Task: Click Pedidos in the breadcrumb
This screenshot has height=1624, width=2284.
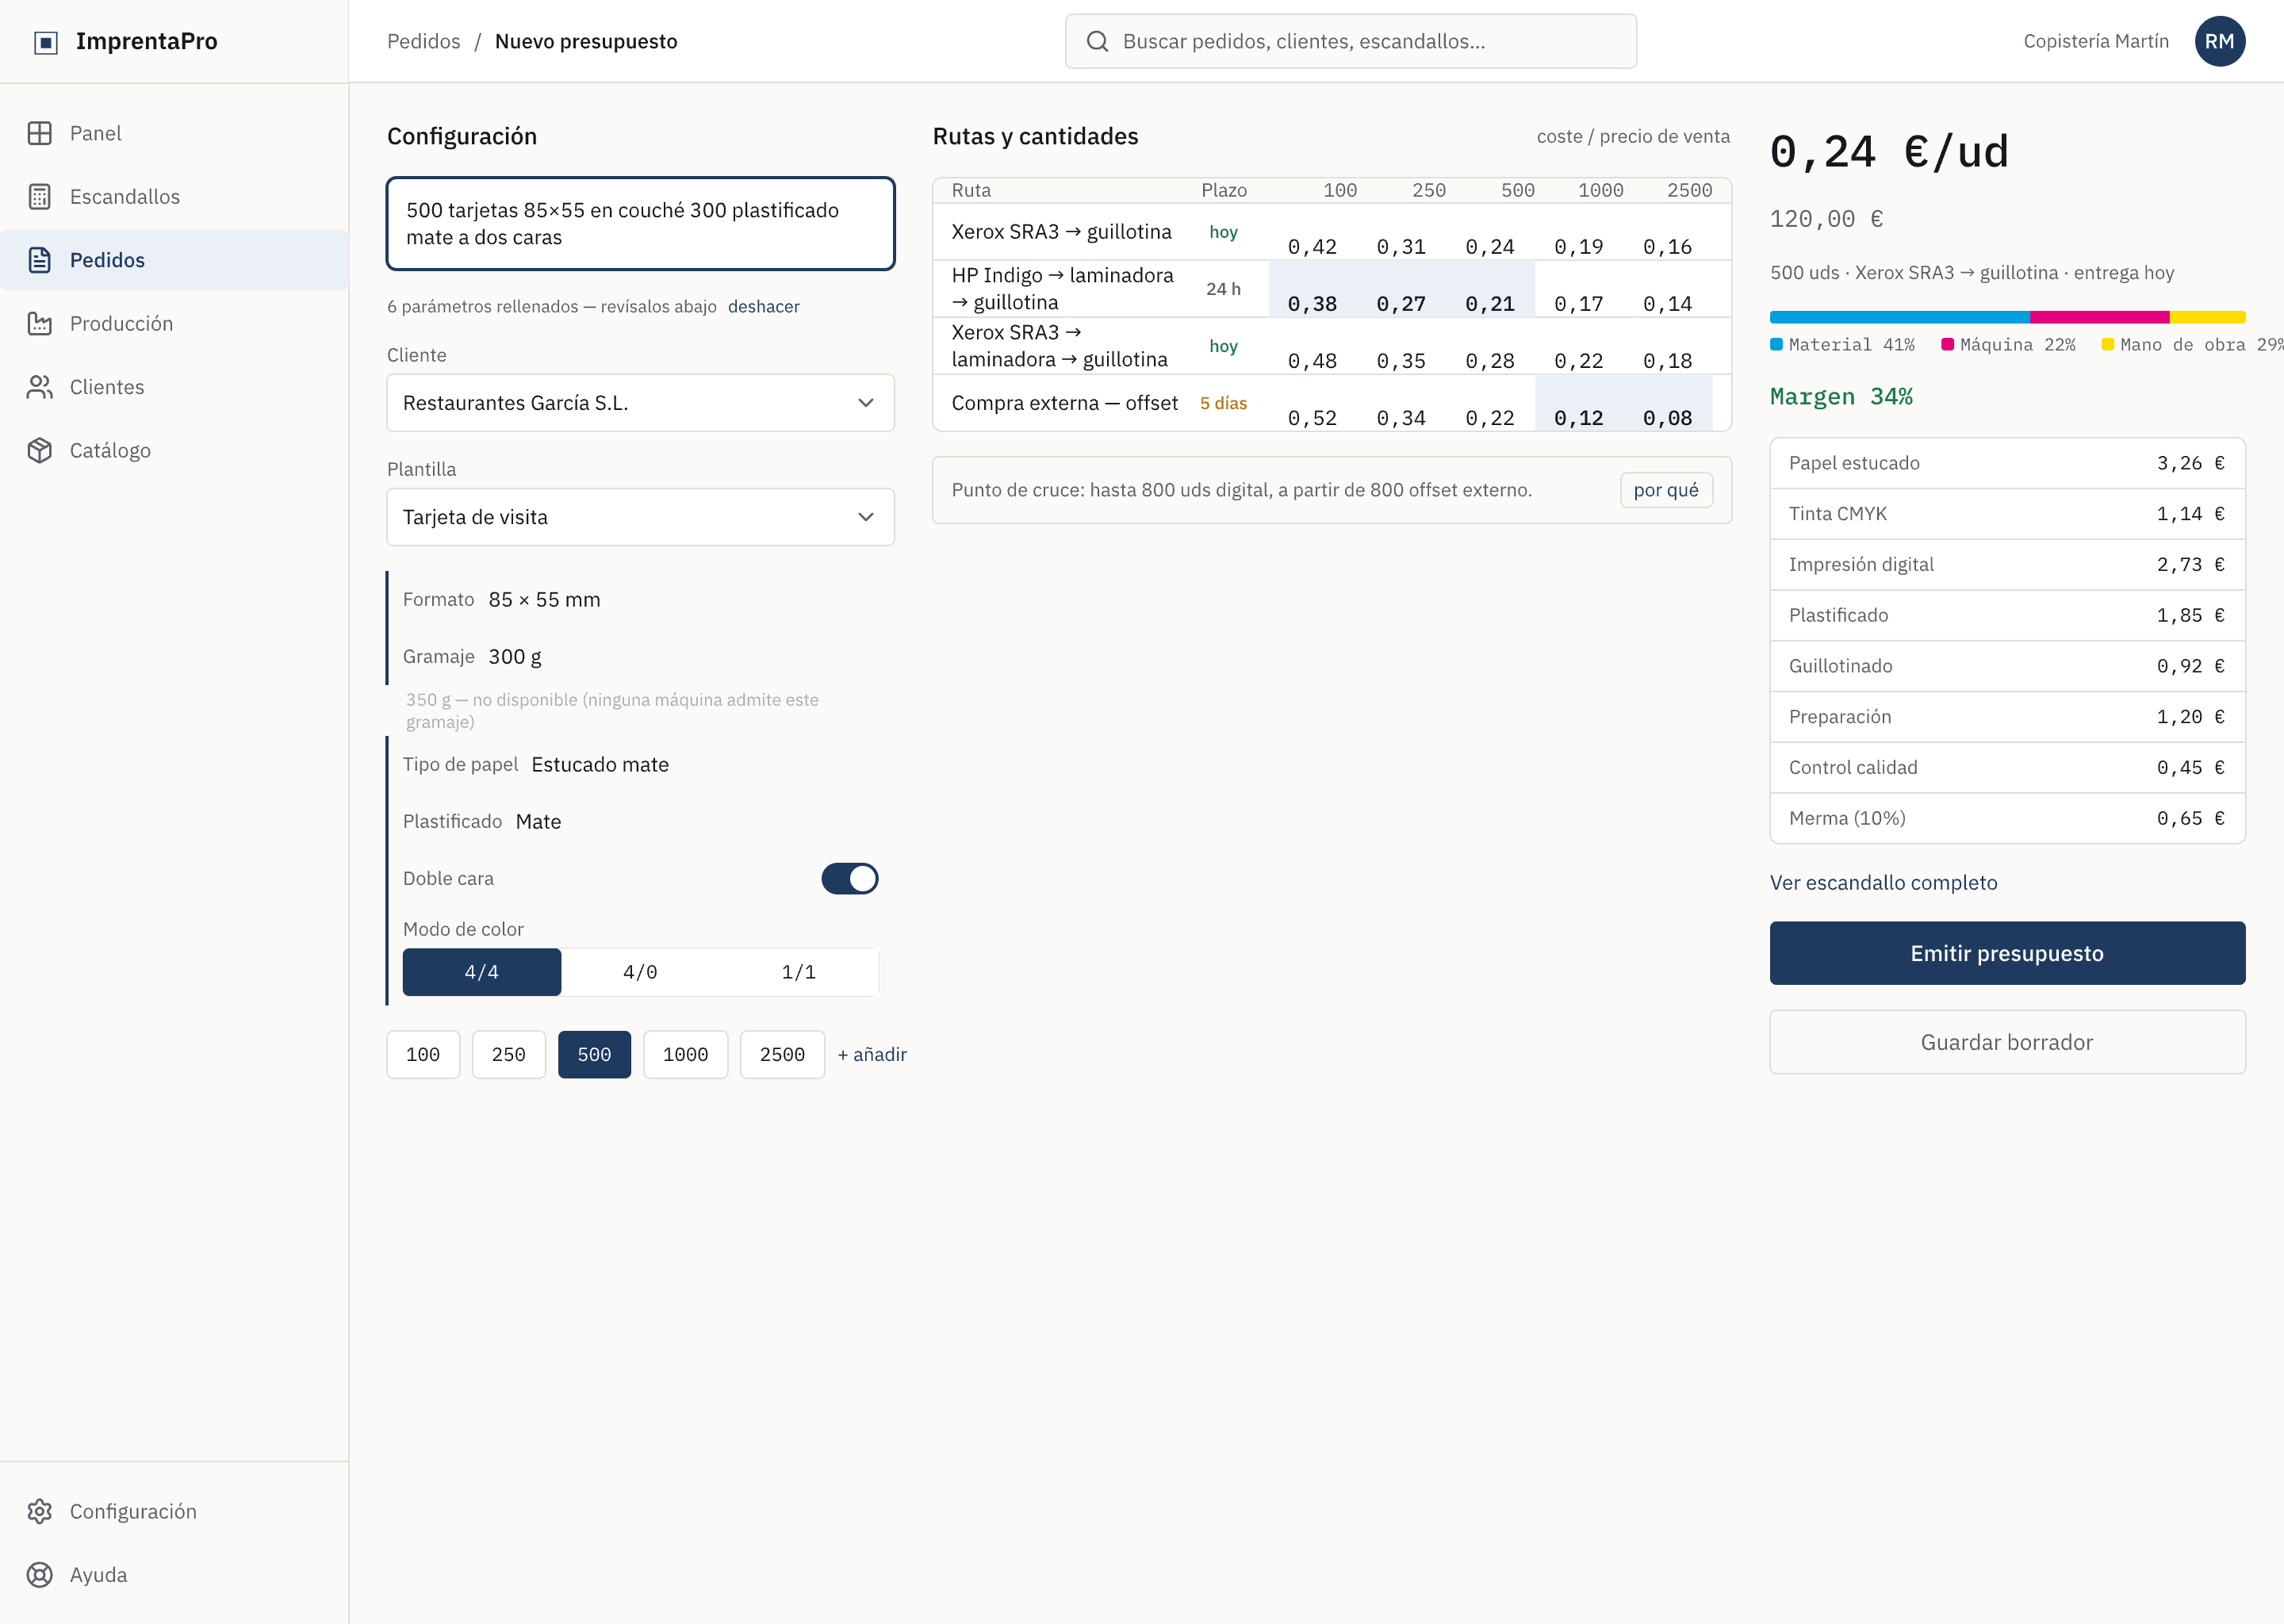Action: 424,41
